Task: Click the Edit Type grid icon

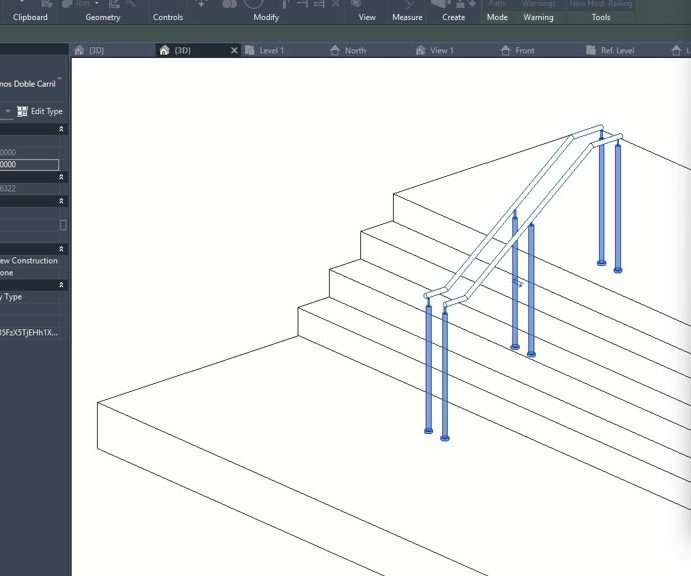Action: (22, 111)
